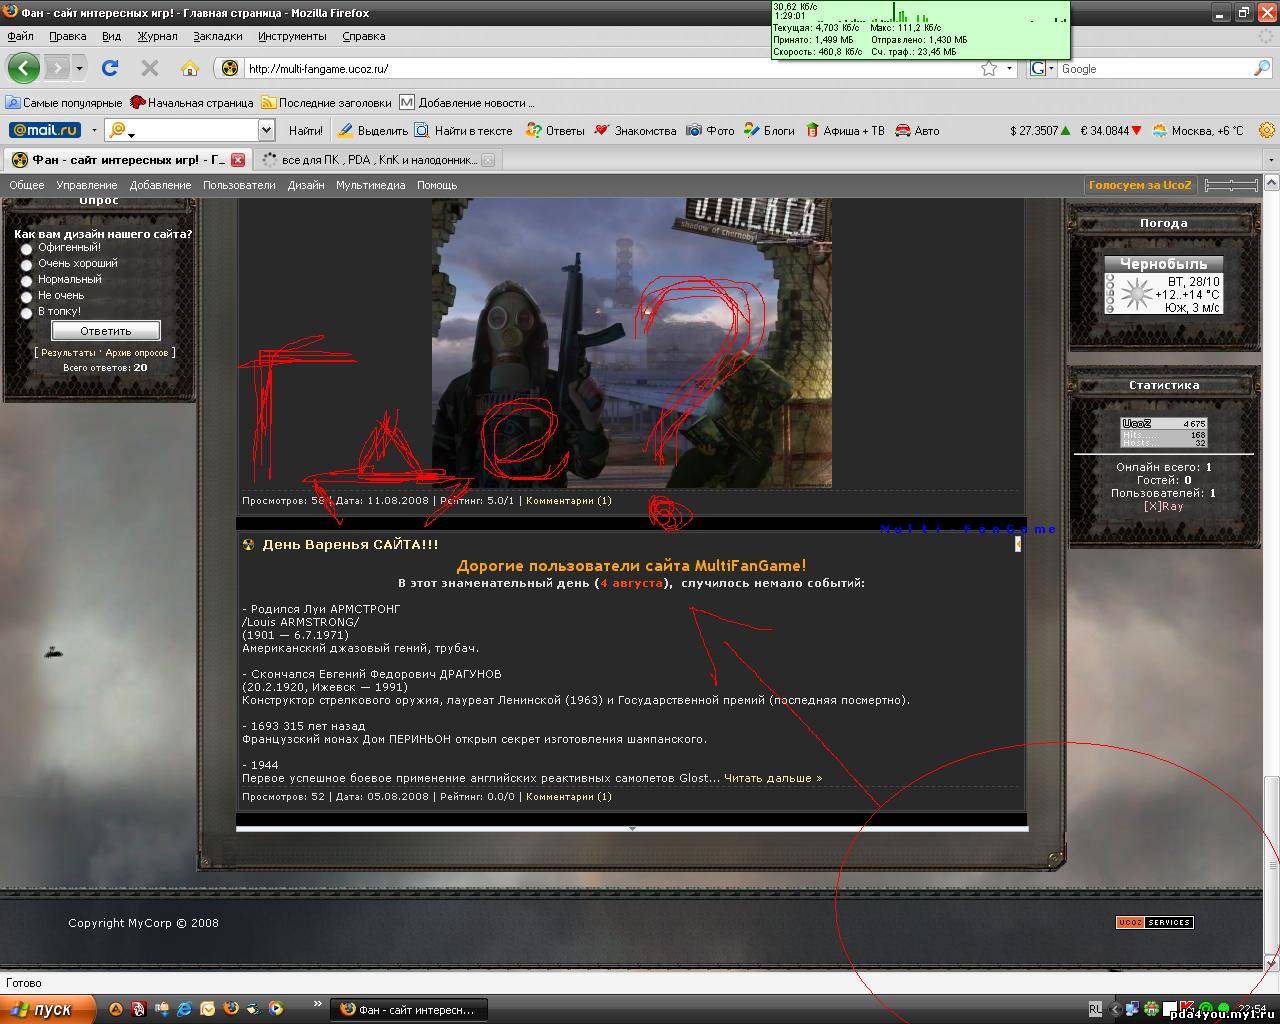Open Архив опросов link
Screen dimensions: 1280x1024
tap(137, 353)
